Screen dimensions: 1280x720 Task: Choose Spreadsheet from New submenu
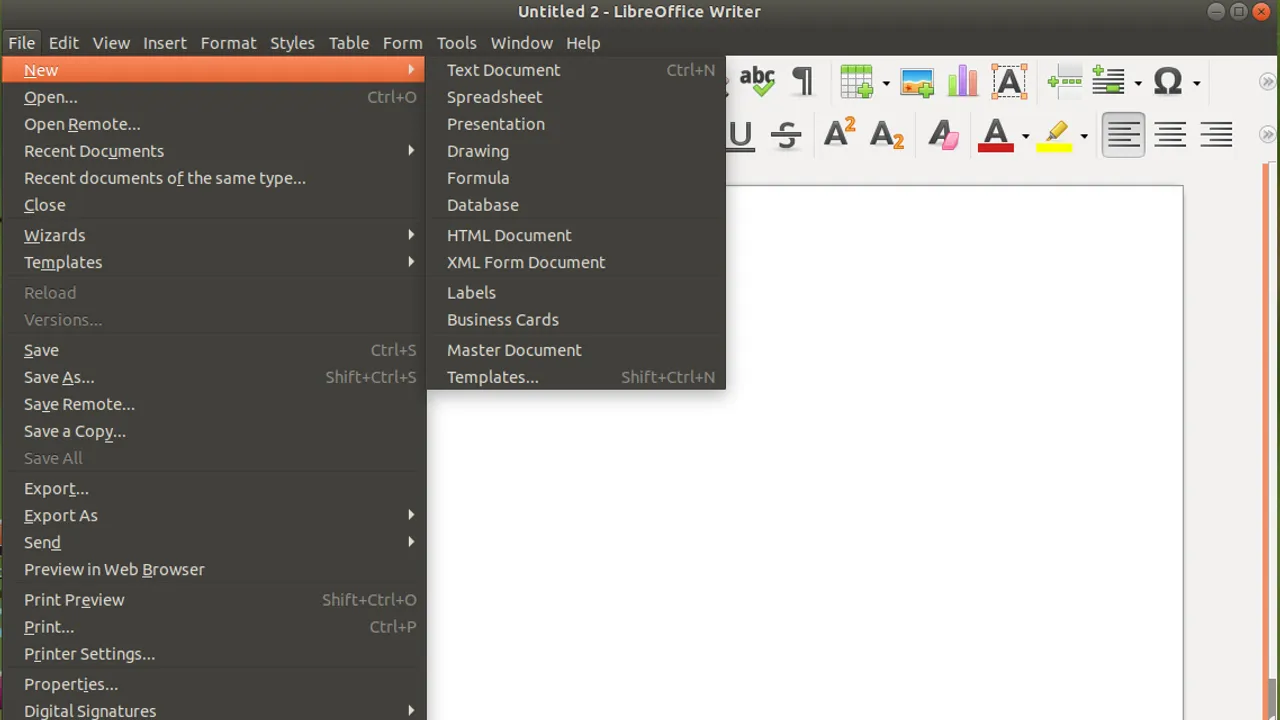point(576,97)
